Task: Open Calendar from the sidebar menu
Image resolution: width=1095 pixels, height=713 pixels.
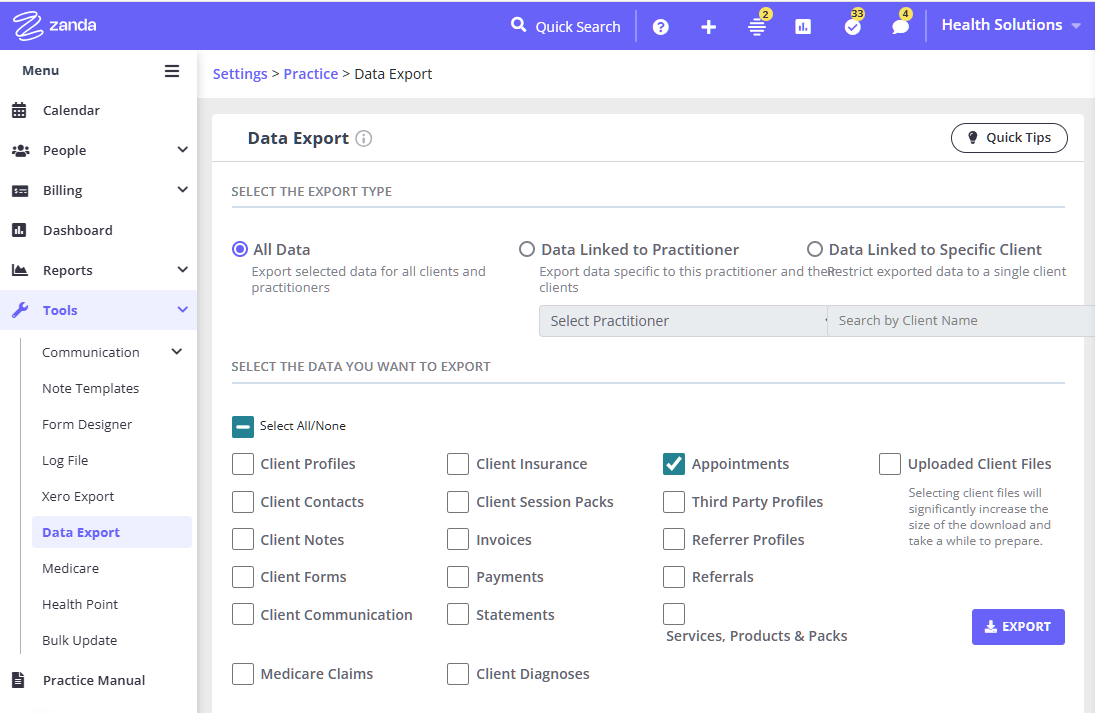Action: 71,110
